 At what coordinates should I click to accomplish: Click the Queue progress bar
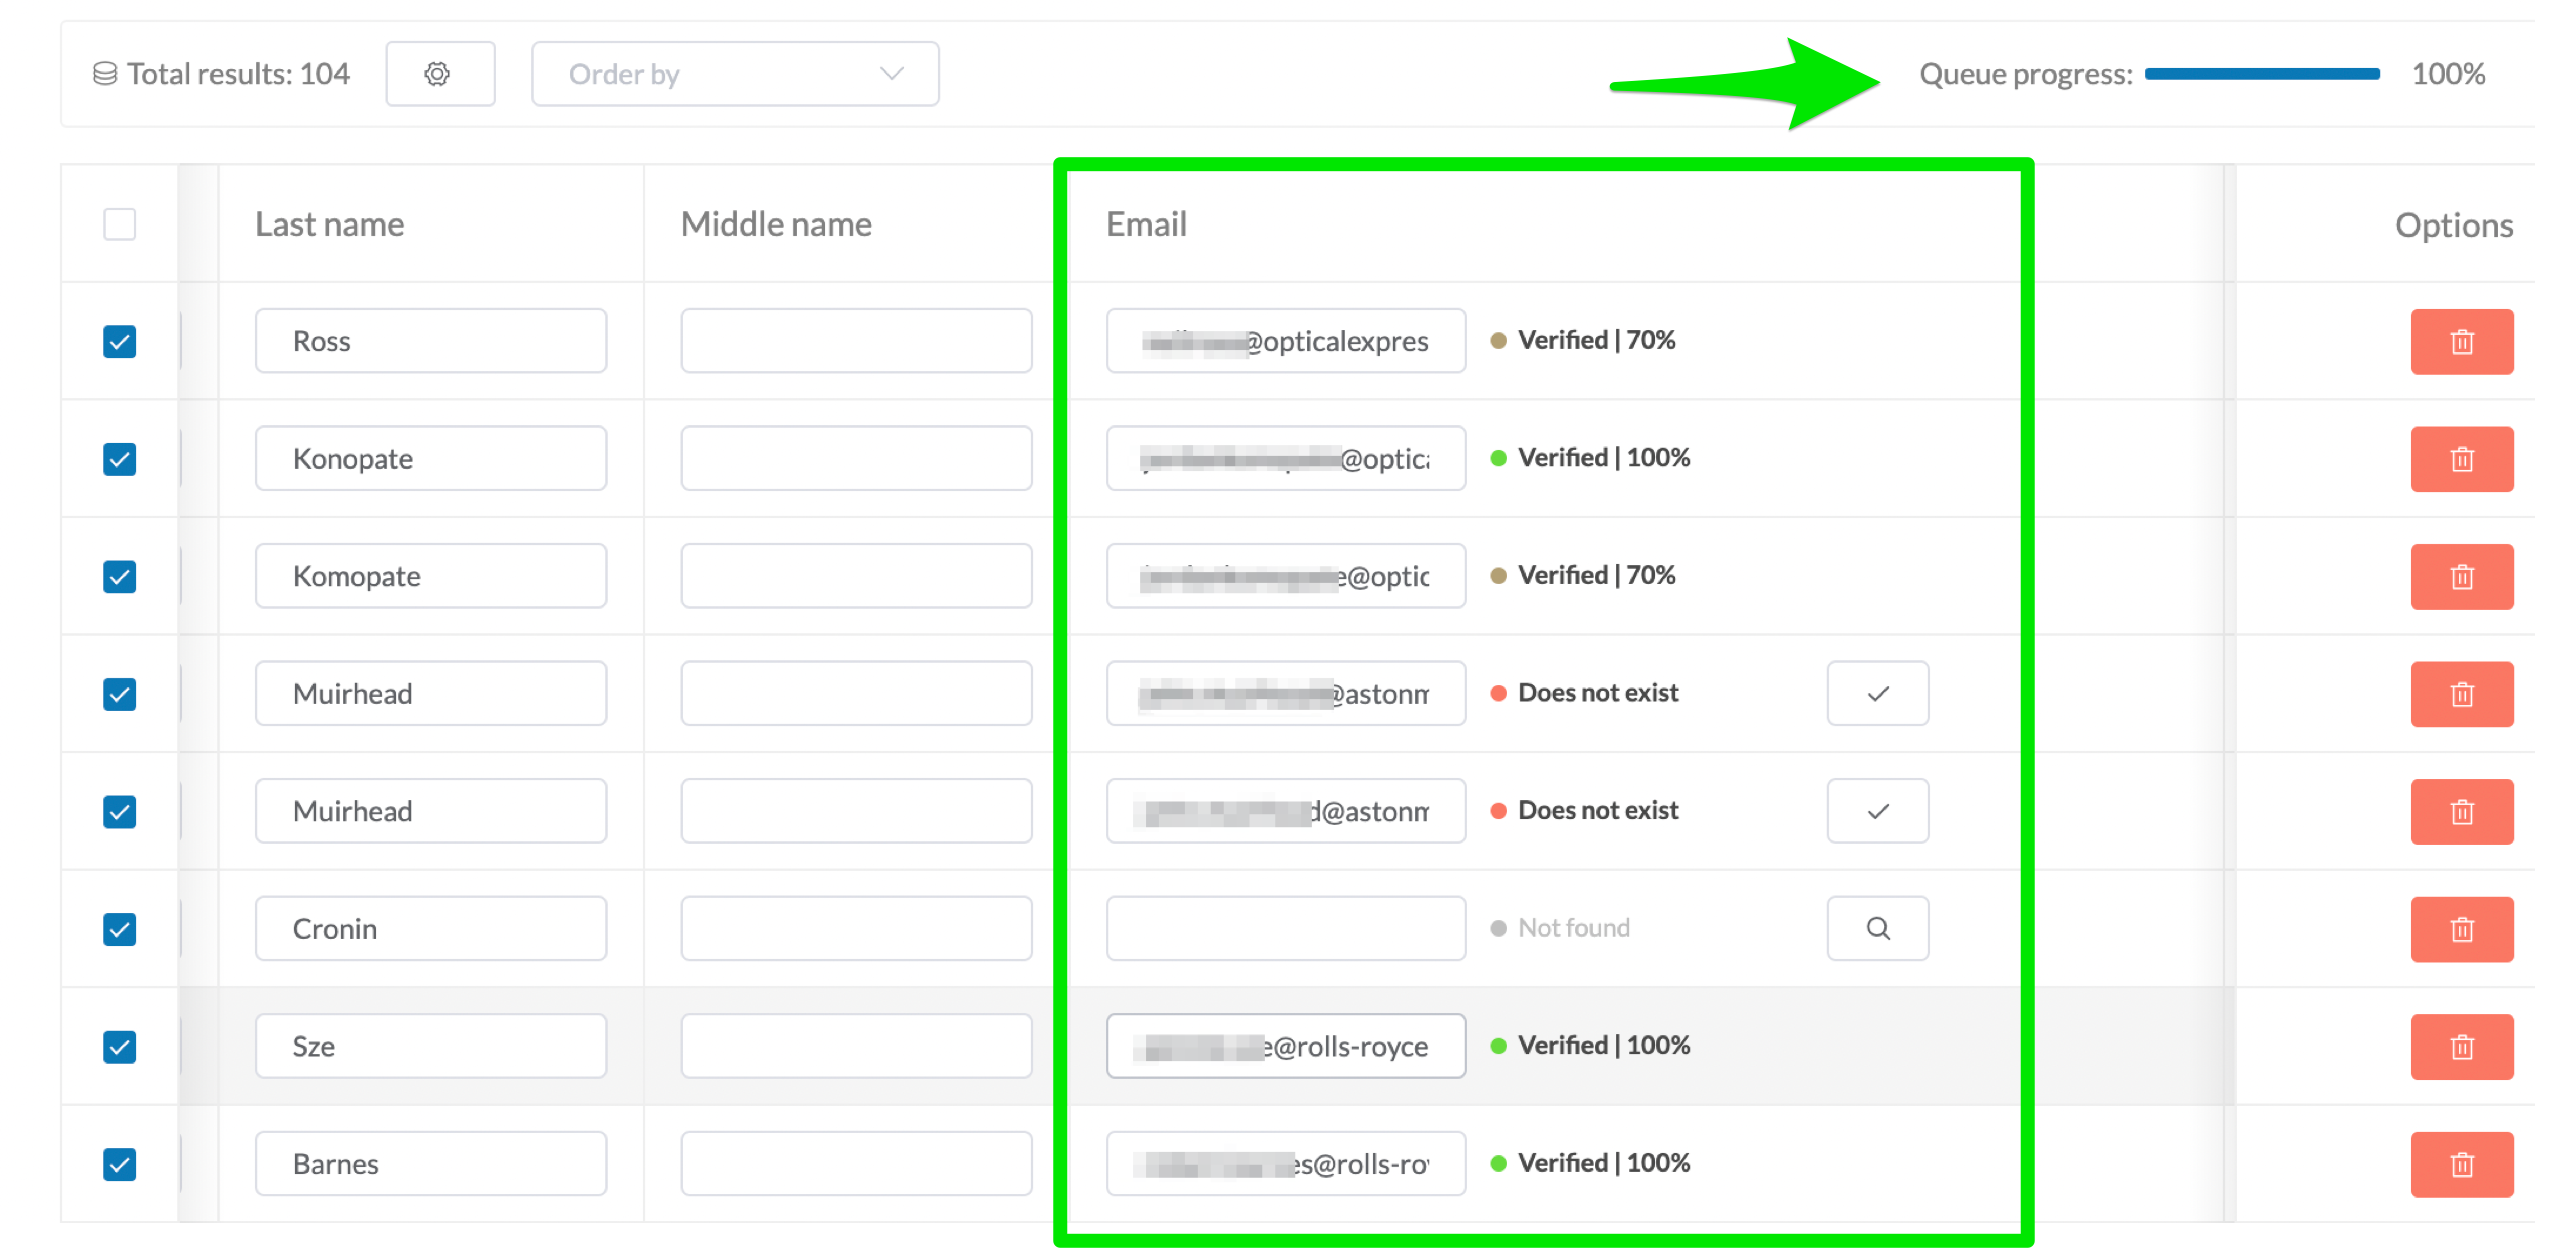point(2262,73)
